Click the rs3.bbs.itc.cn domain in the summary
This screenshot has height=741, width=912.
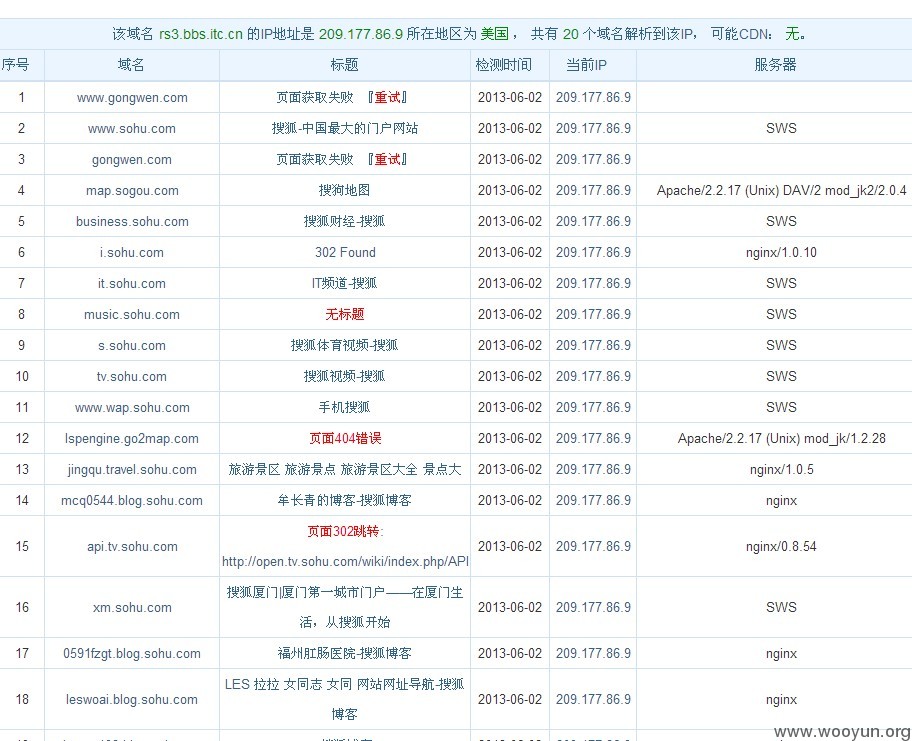click(x=201, y=34)
